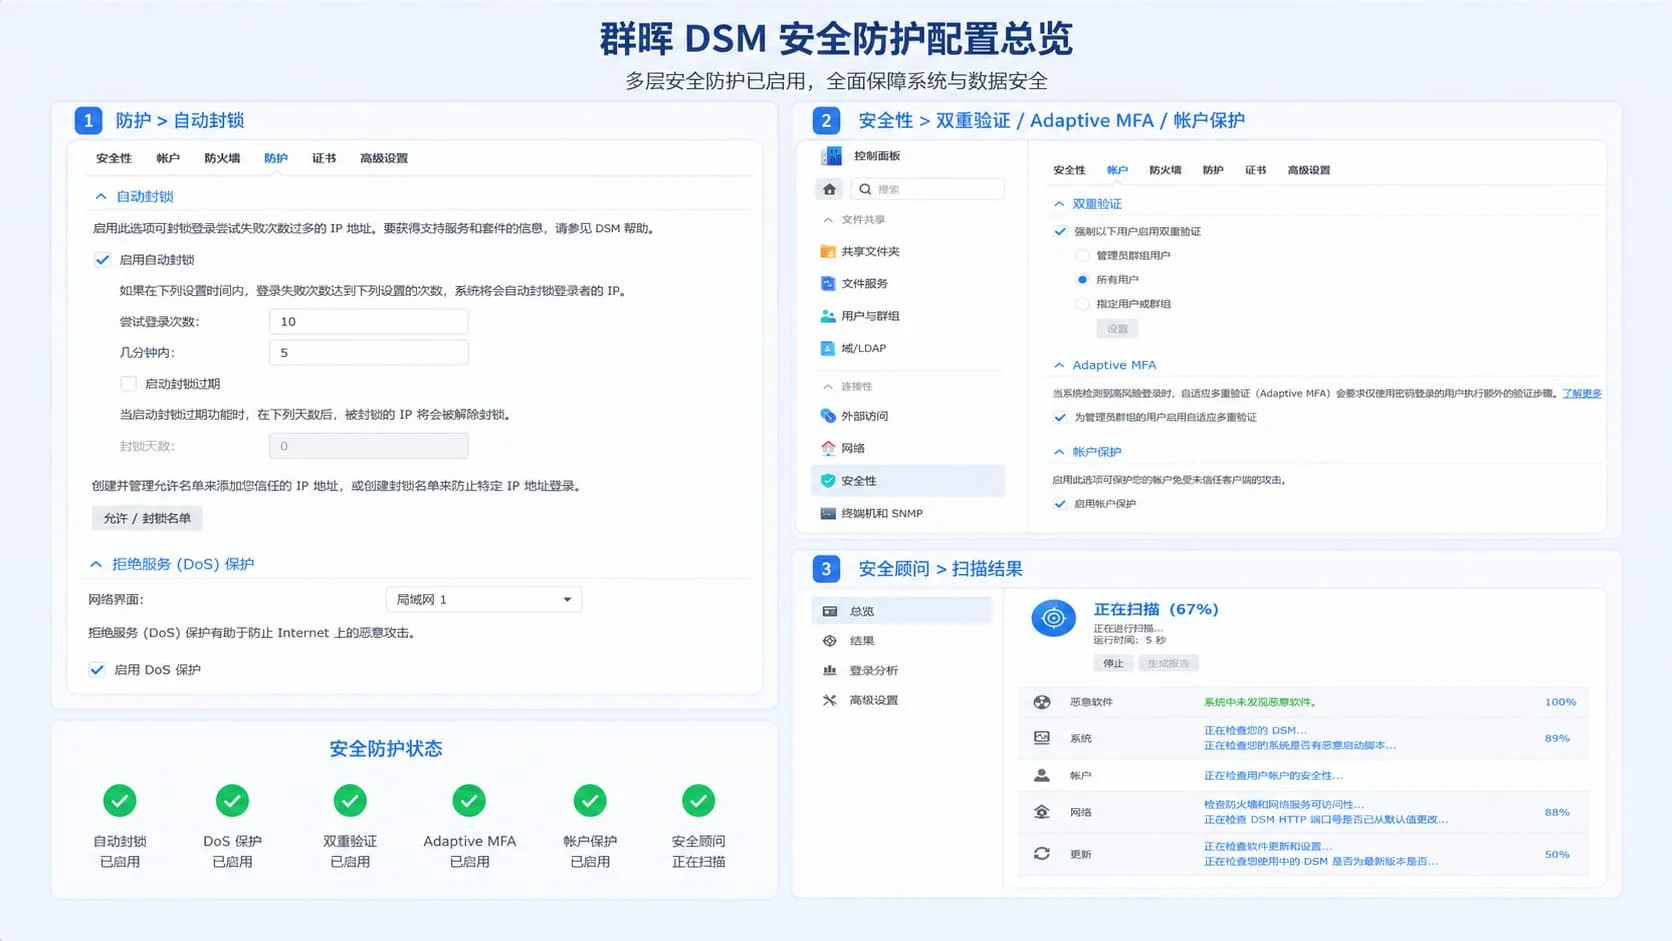The width and height of the screenshot is (1672, 941).
Task: Open User & Group icon (用户与群组)
Action: (828, 316)
